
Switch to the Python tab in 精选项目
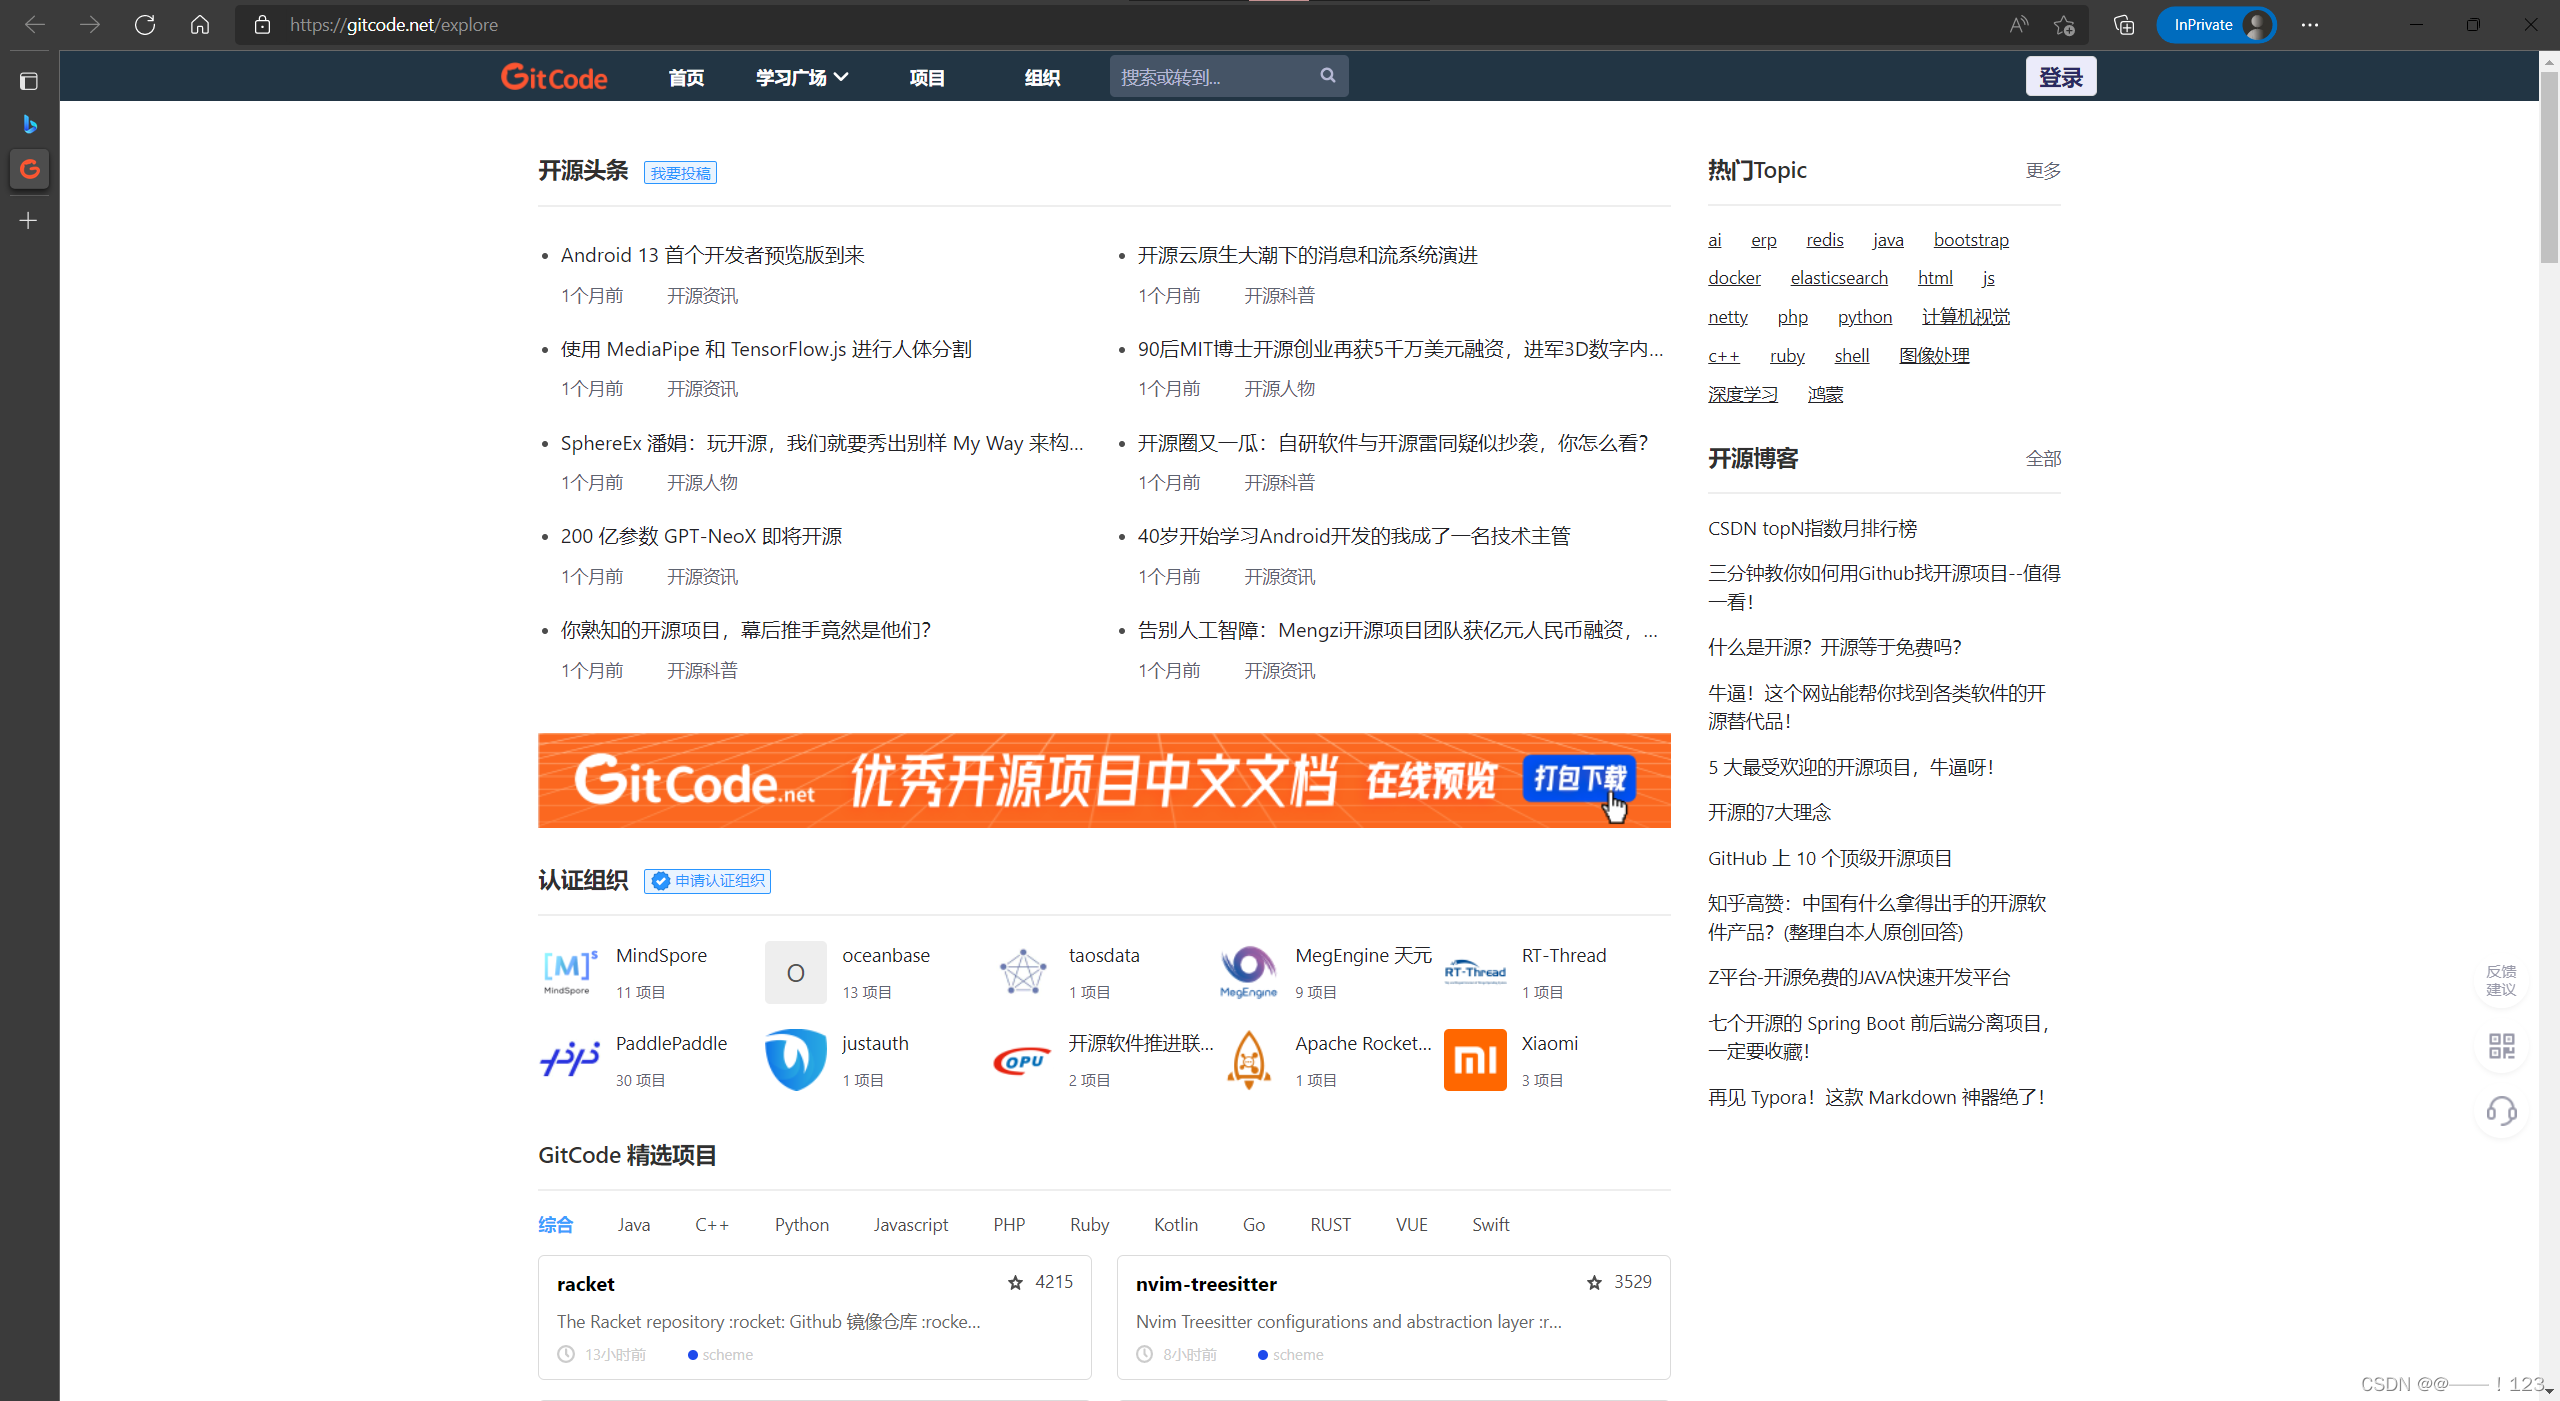800,1224
